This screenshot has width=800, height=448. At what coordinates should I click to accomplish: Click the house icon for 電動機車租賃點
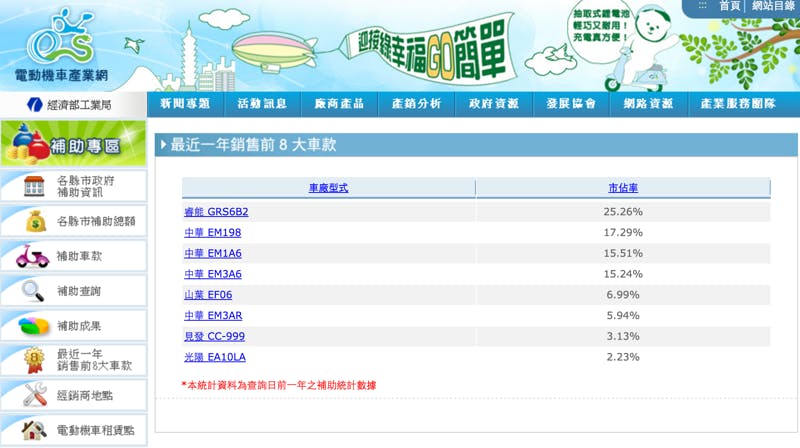tap(34, 430)
